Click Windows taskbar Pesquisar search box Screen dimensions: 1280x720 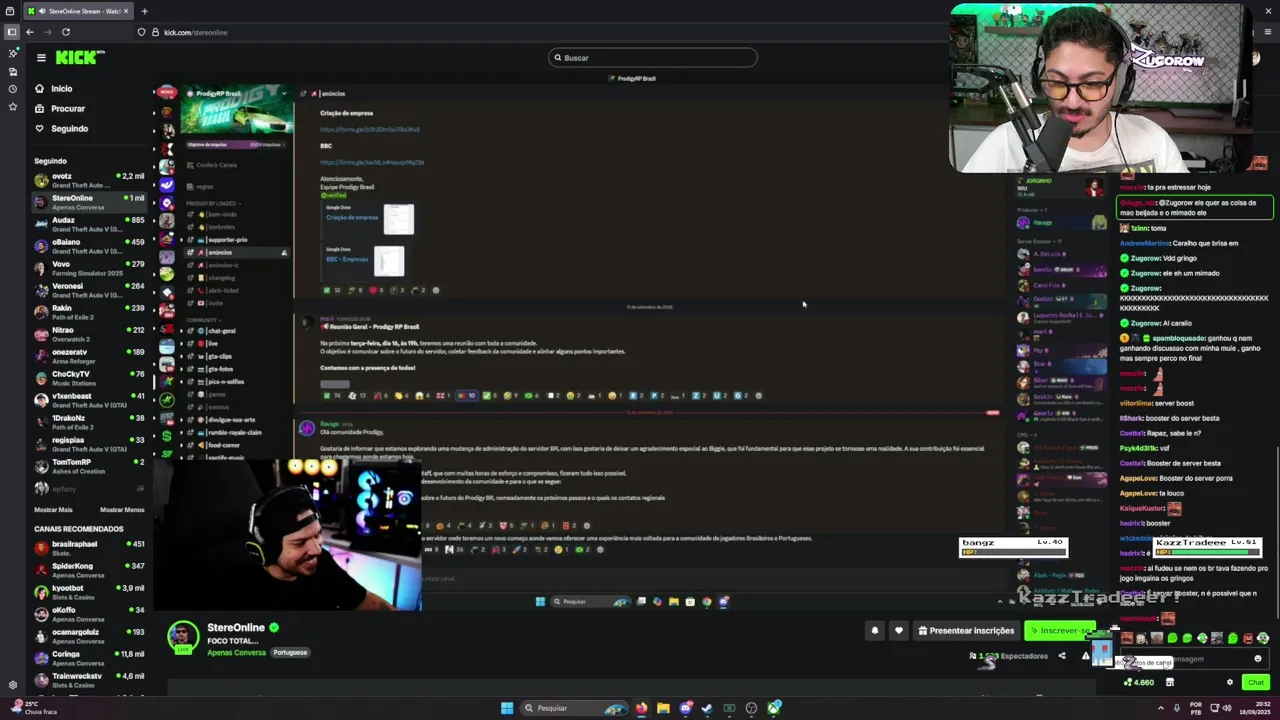(574, 708)
